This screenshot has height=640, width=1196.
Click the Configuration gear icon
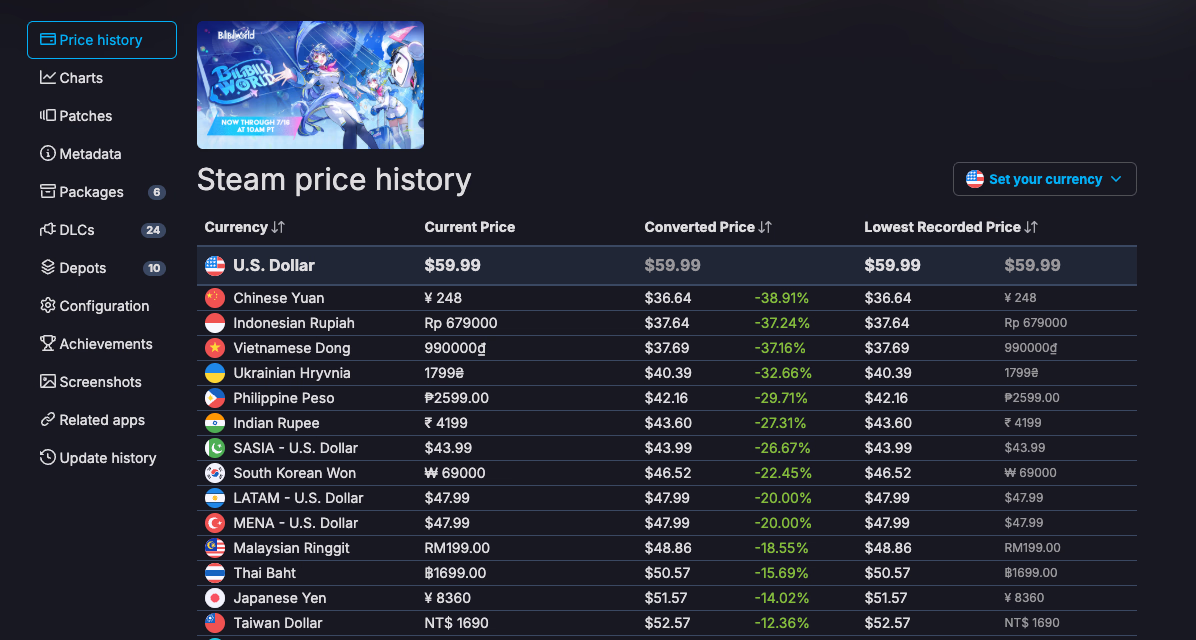47,306
